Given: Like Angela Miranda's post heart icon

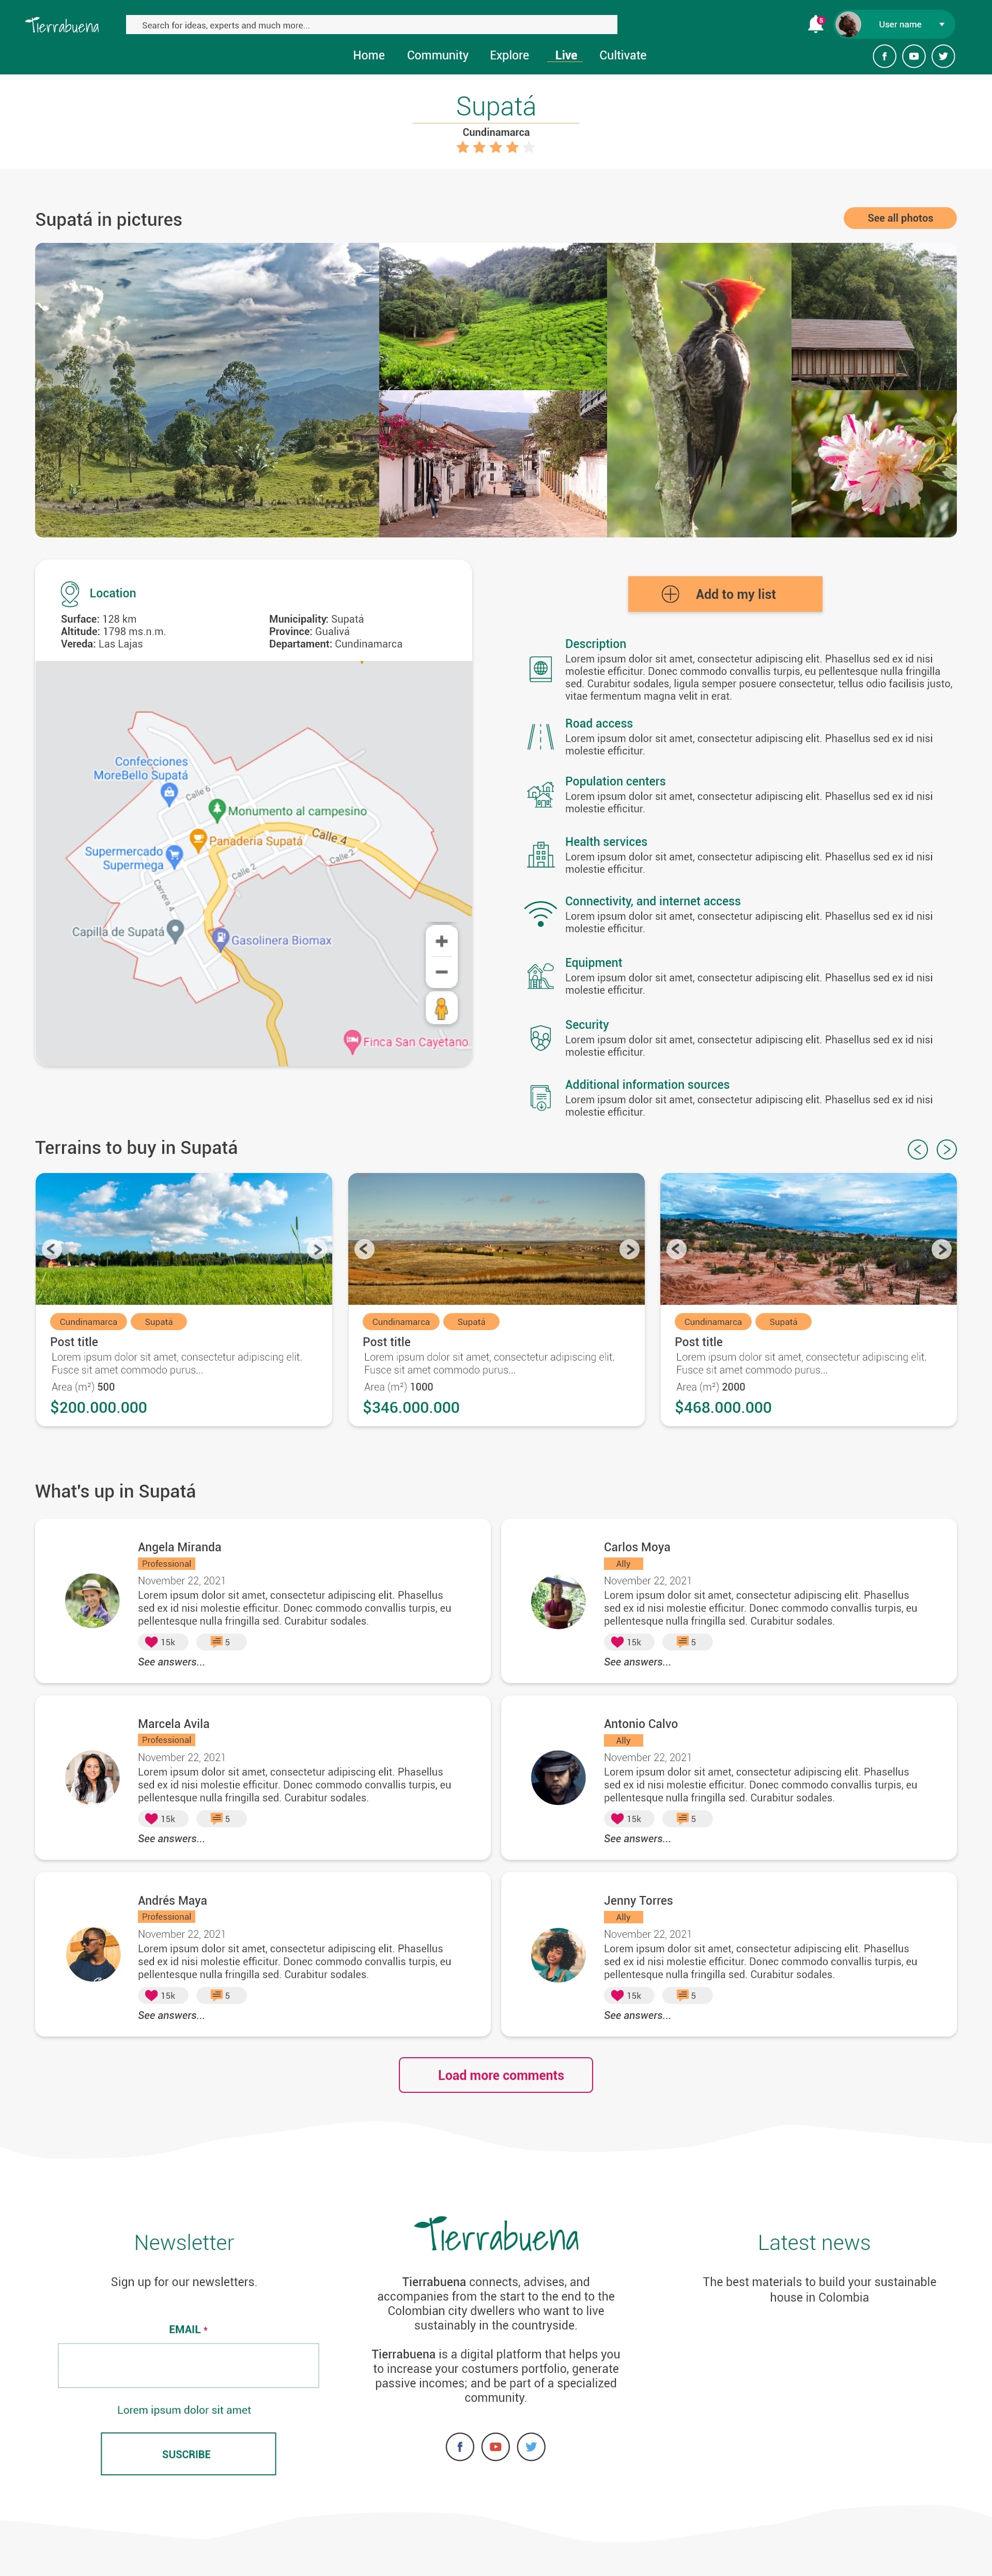Looking at the screenshot, I should (151, 1641).
